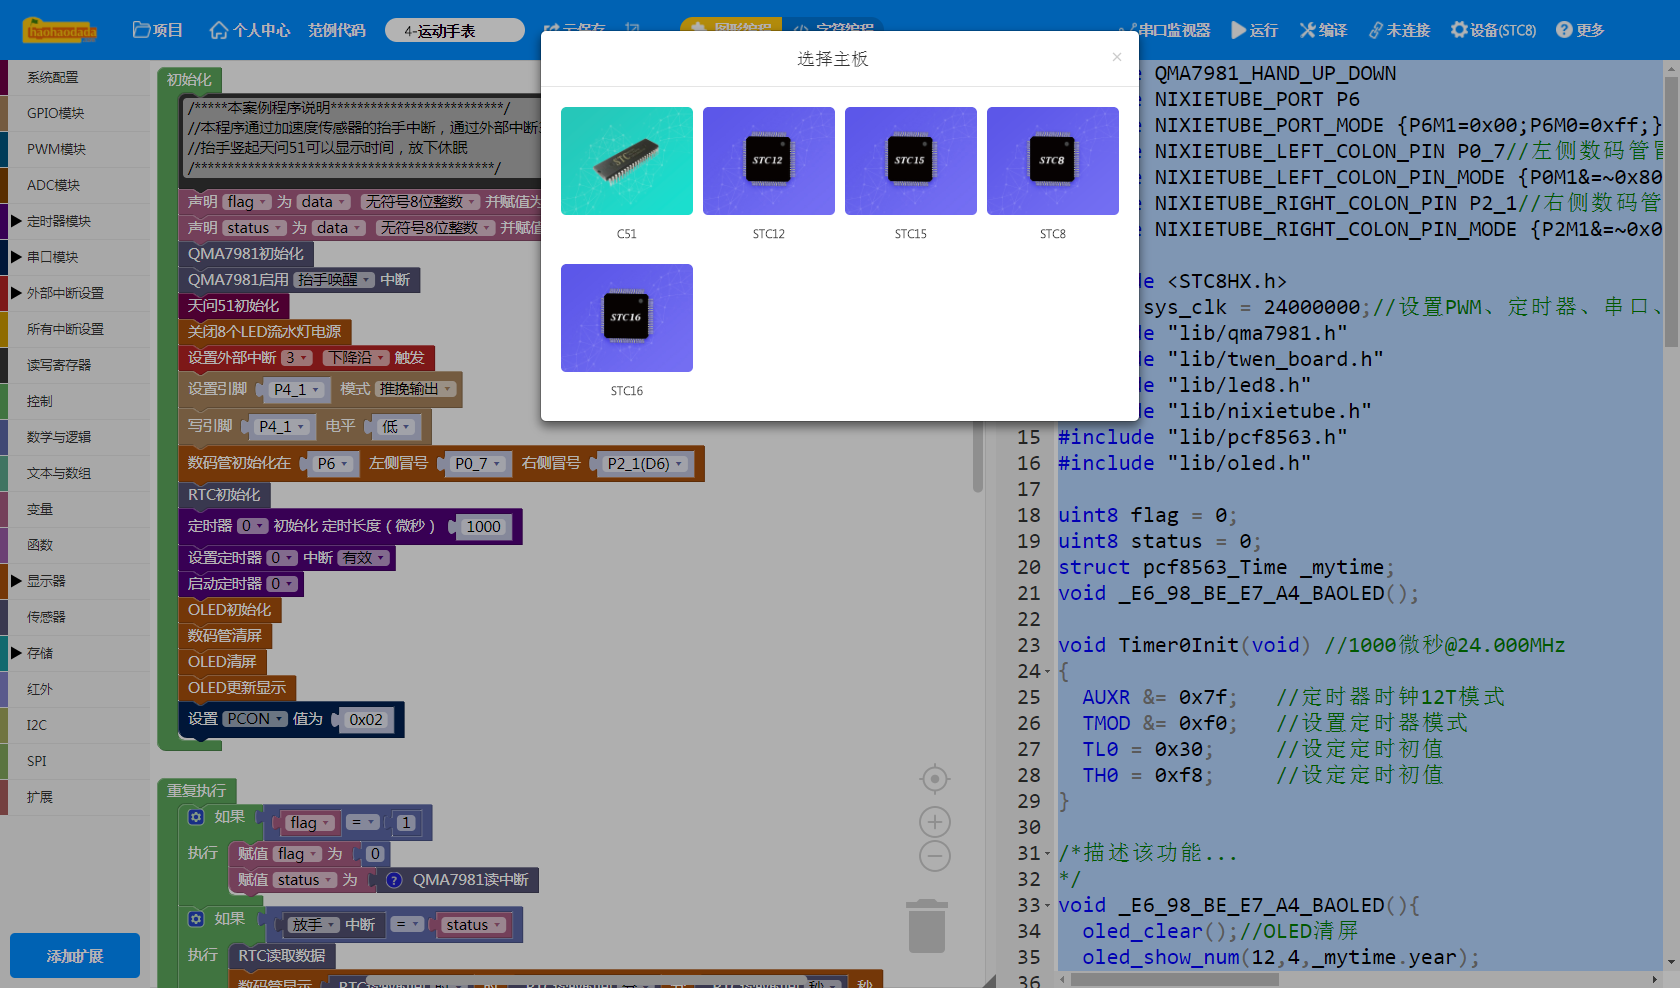The width and height of the screenshot is (1680, 988).
Task: Click the 添加扩展 add extension button
Action: pos(75,956)
